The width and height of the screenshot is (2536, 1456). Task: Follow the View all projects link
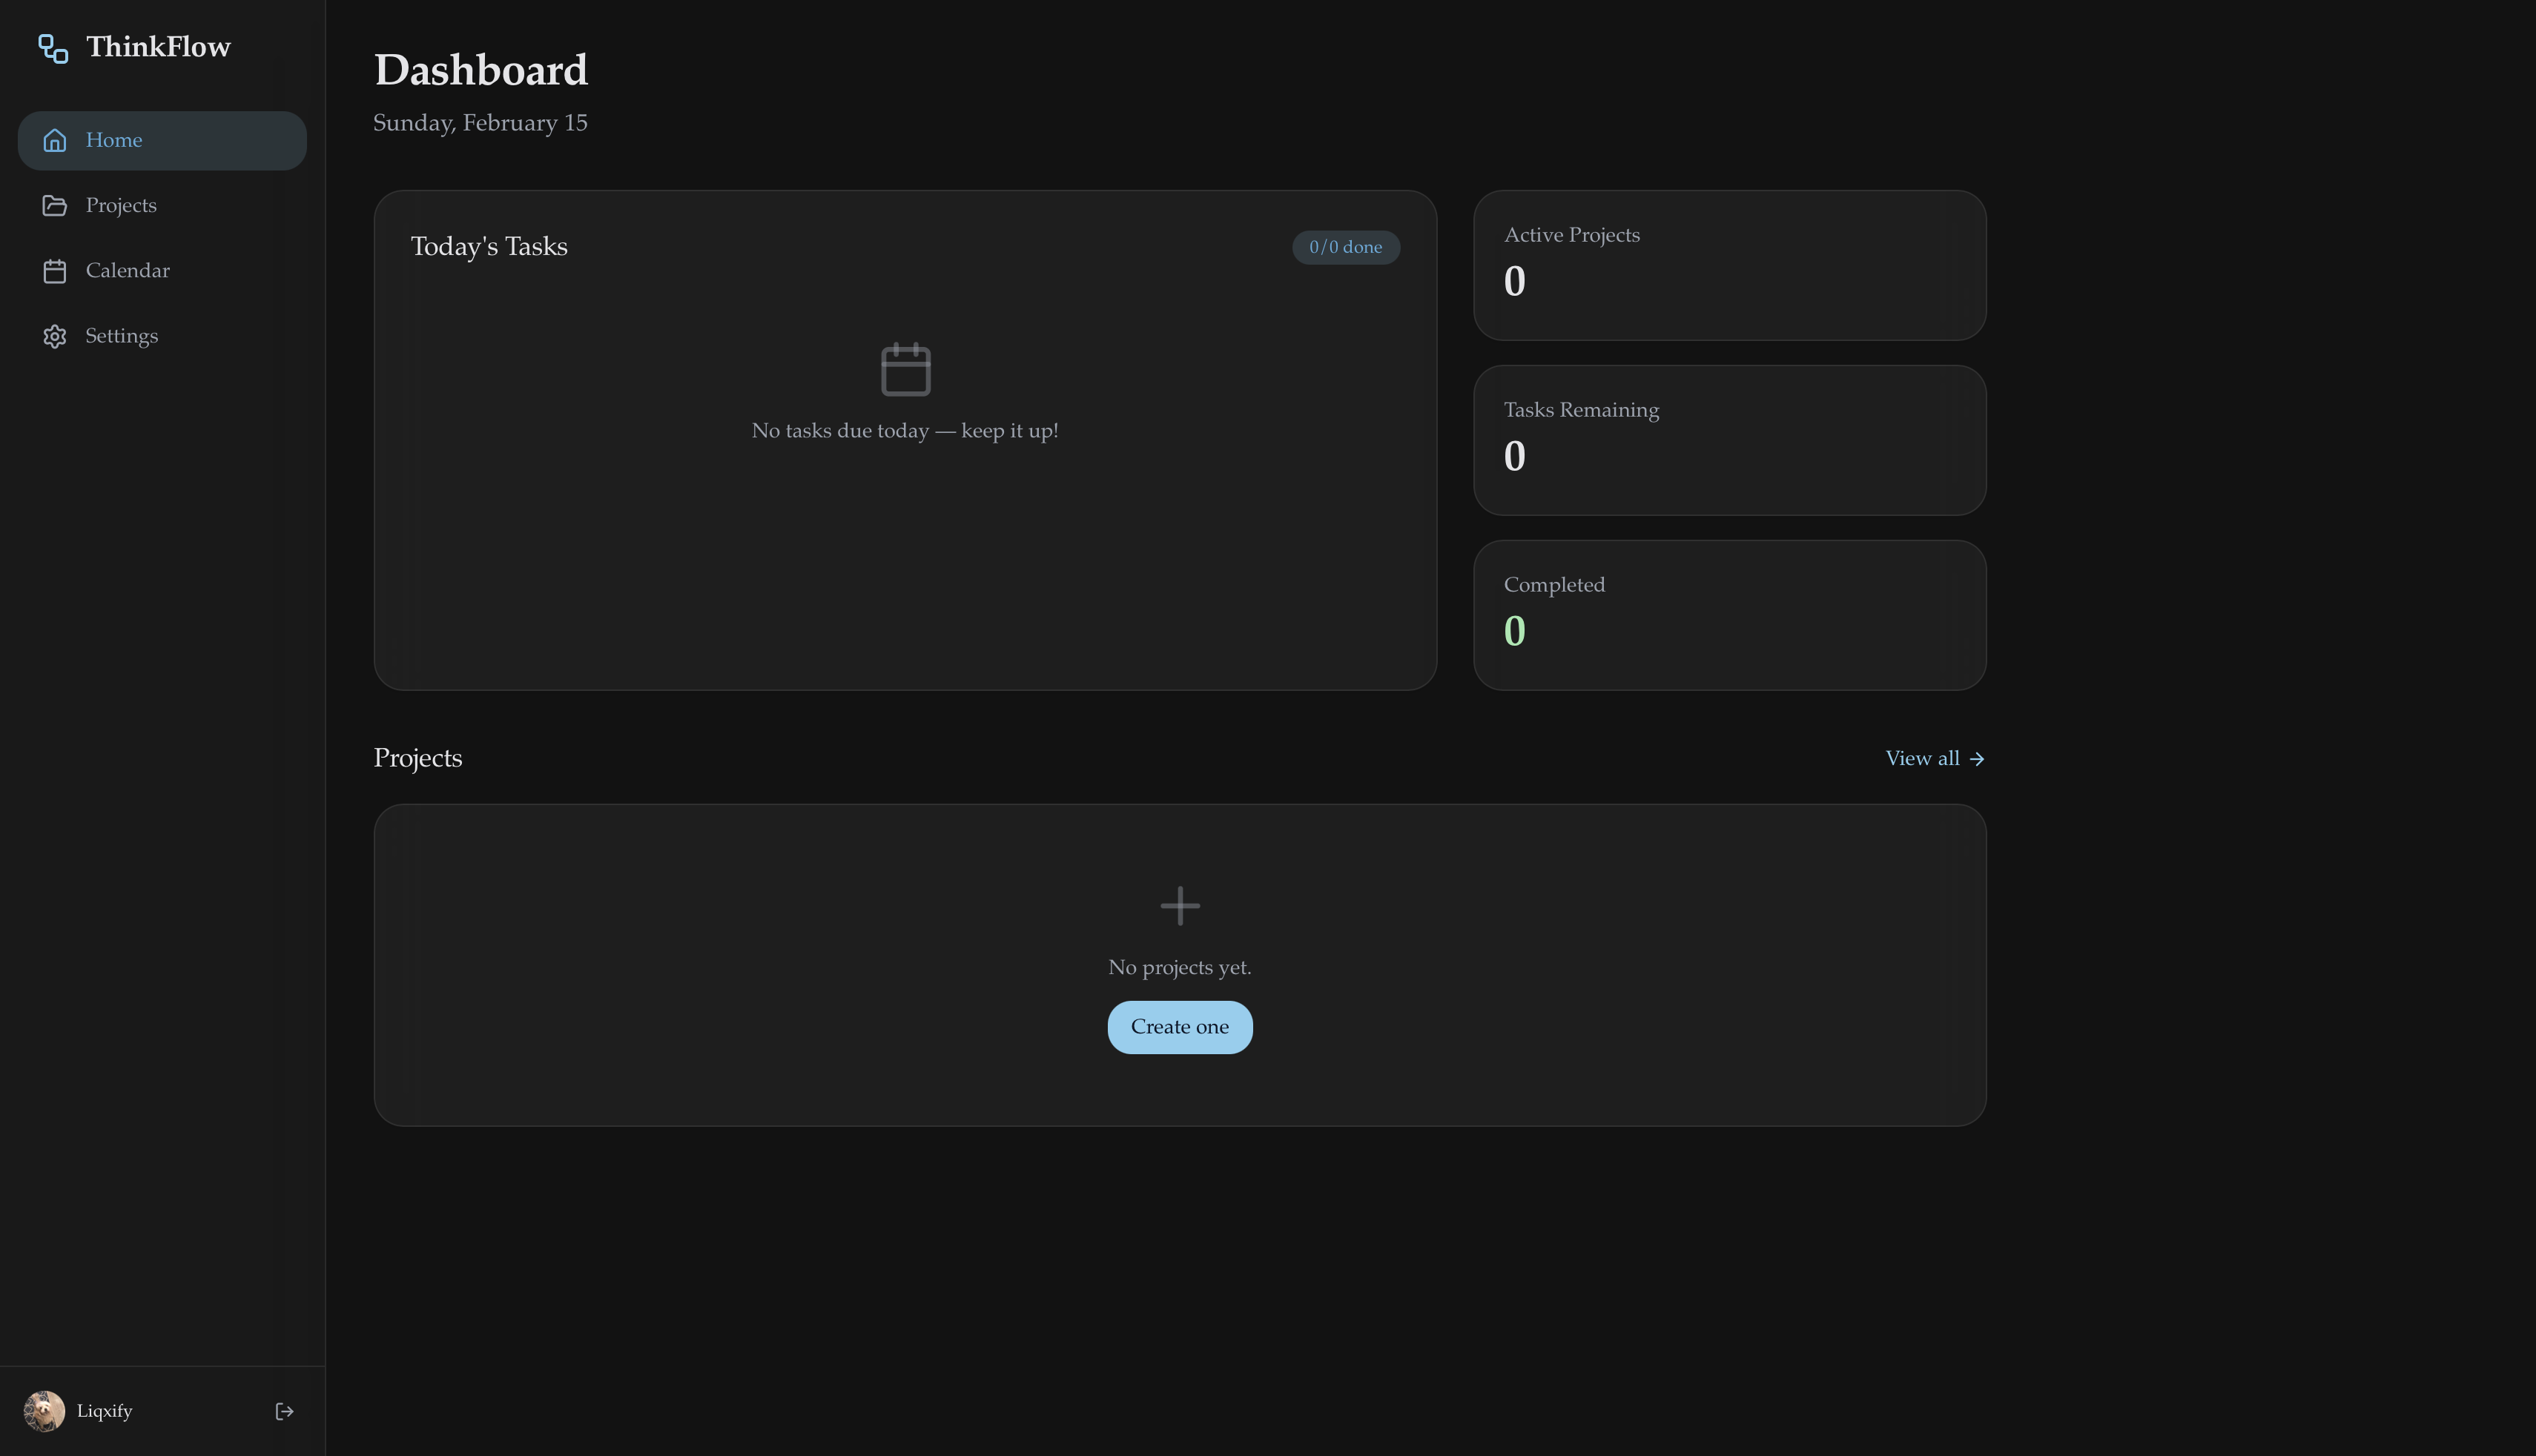tap(1921, 759)
